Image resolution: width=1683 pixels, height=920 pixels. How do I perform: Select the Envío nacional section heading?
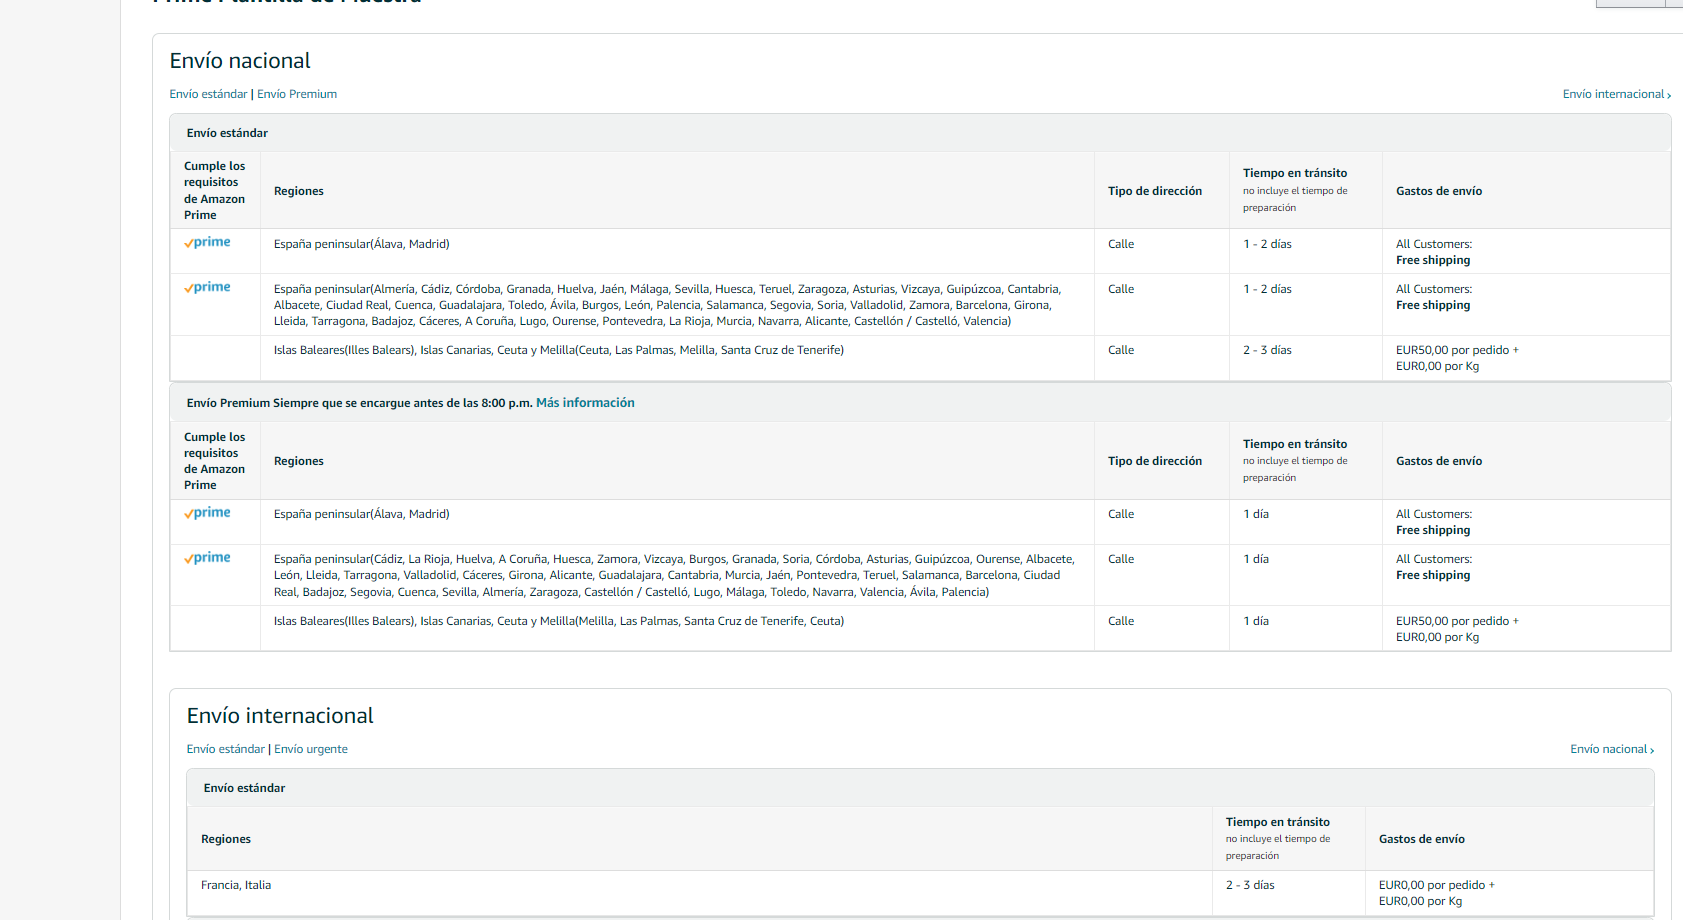pyautogui.click(x=240, y=61)
